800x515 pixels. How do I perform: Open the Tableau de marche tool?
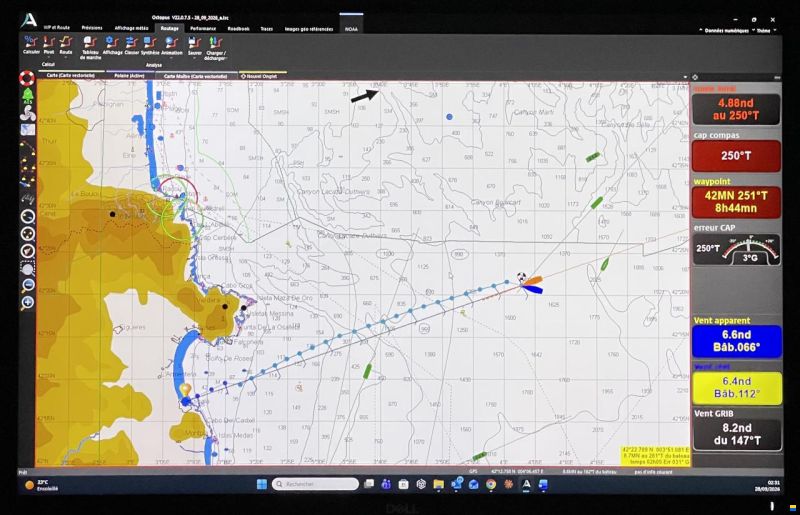(90, 47)
